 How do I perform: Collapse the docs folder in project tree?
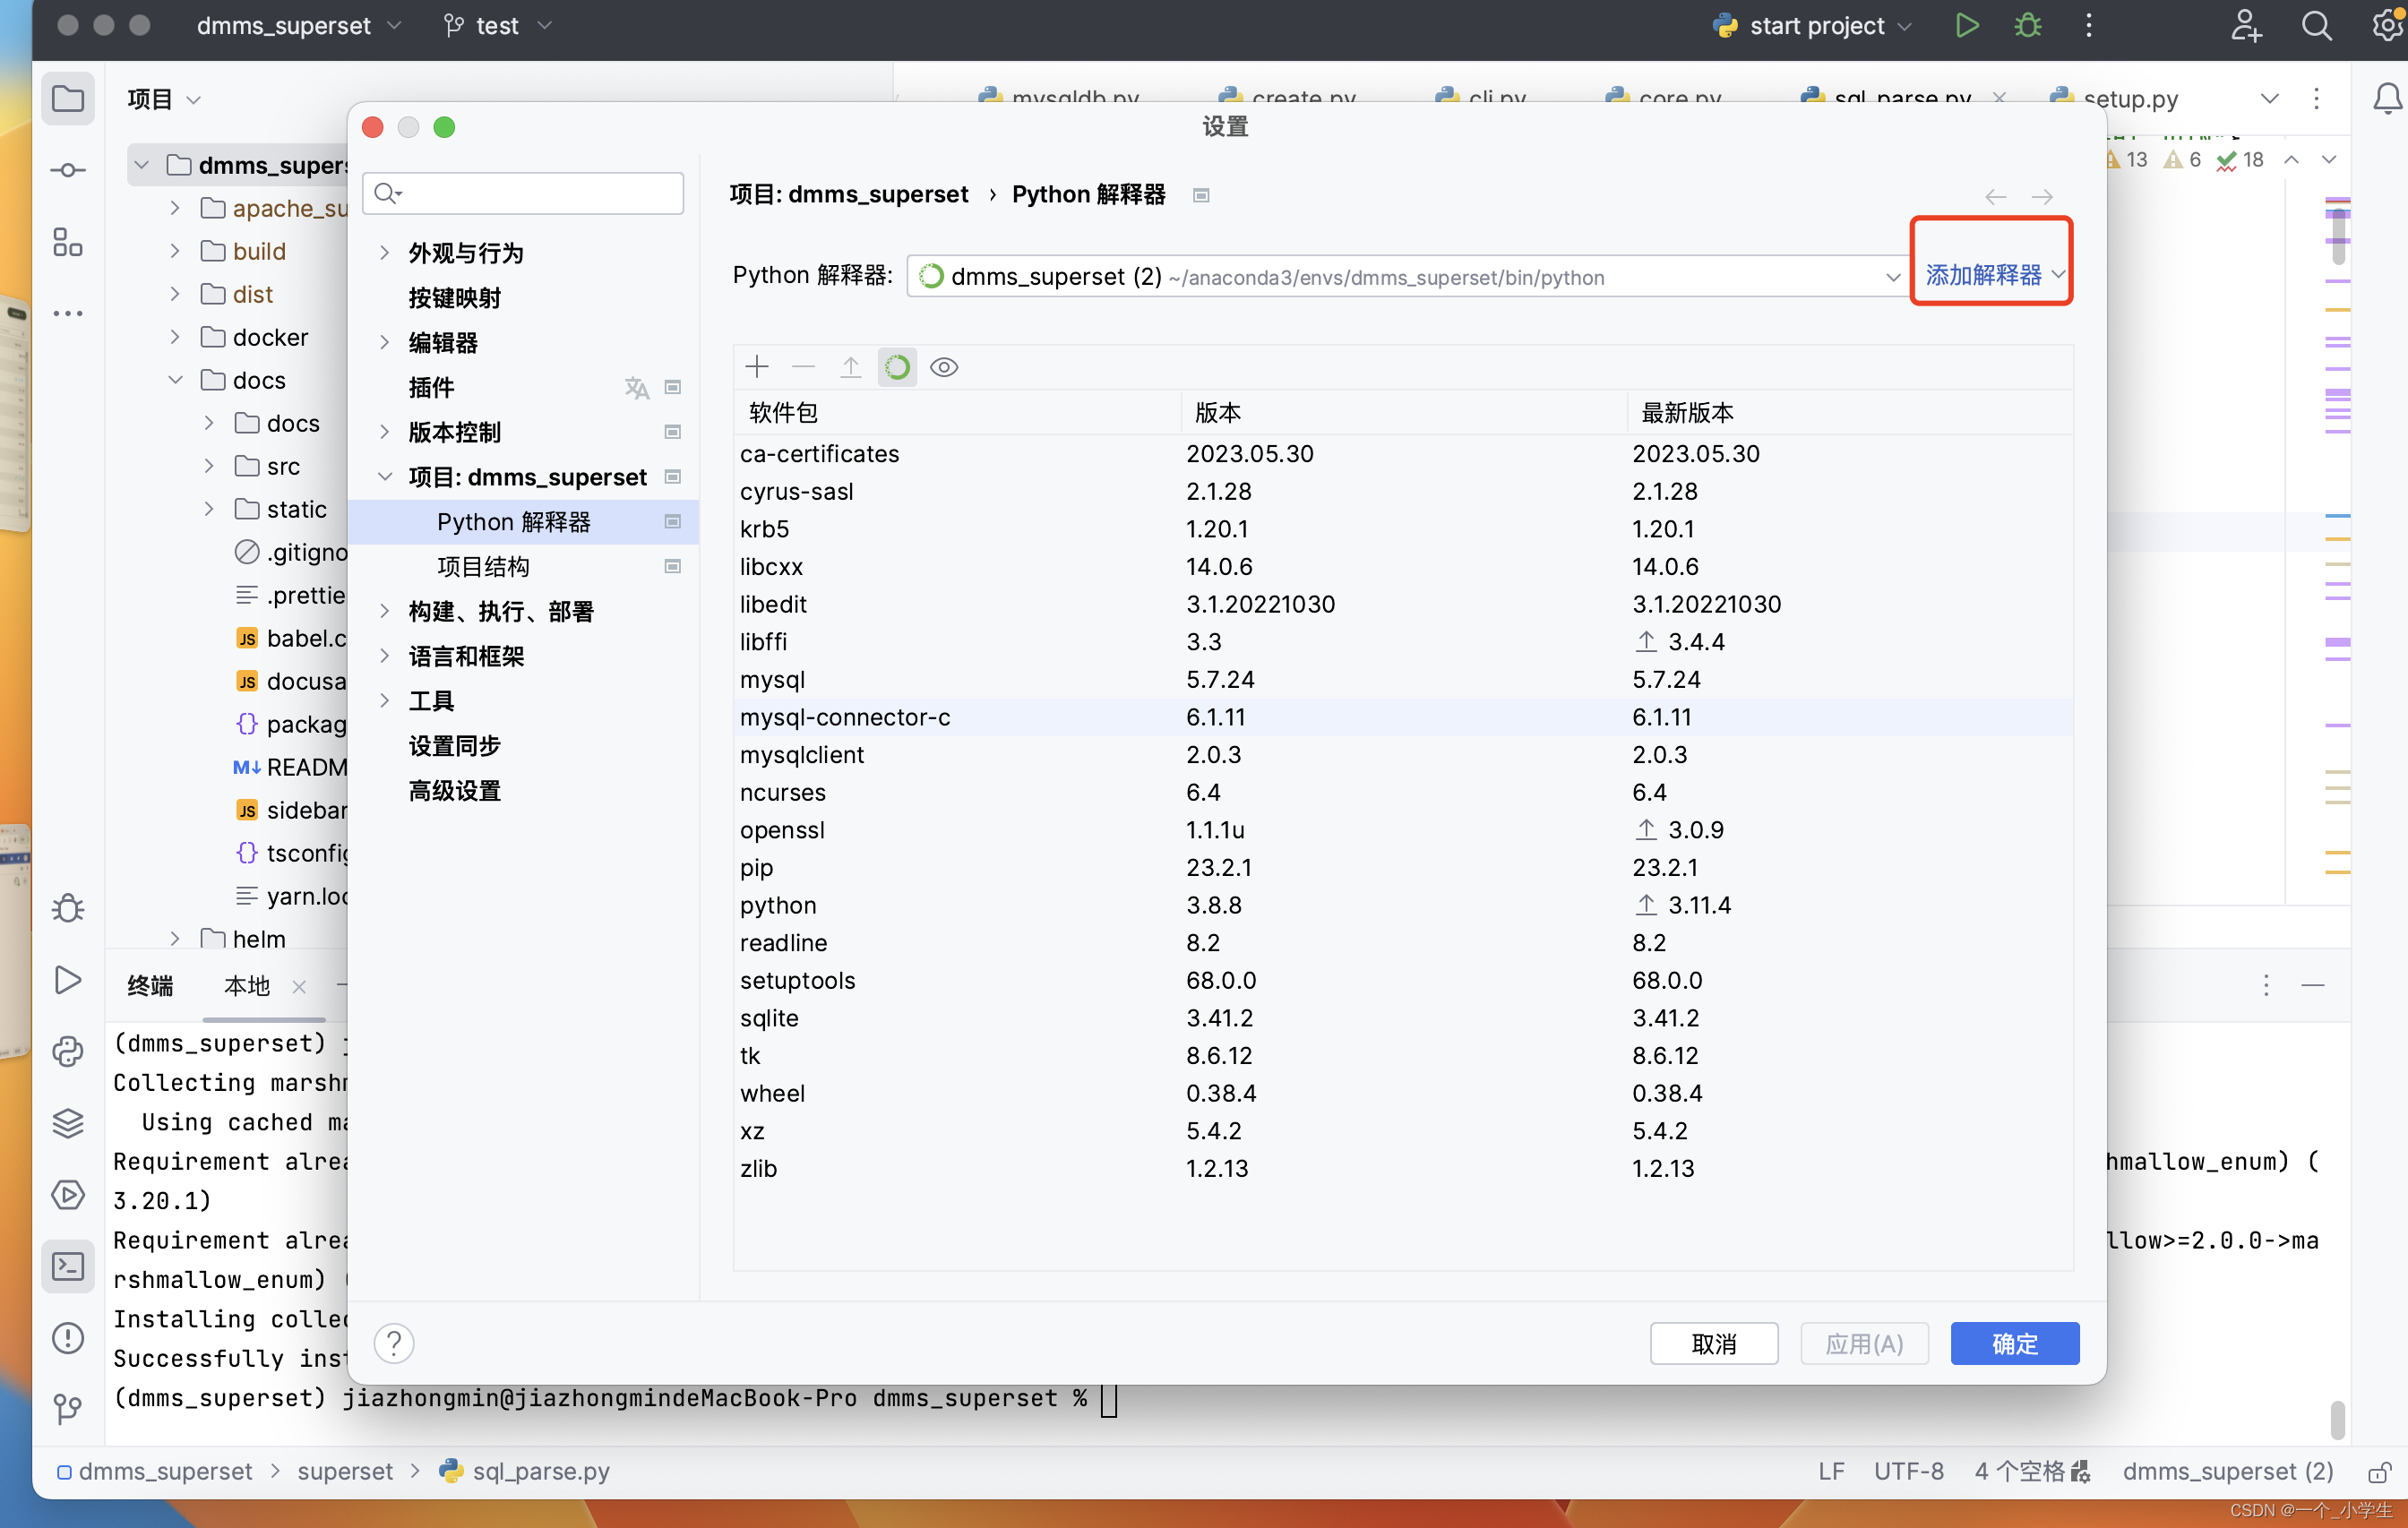(175, 380)
